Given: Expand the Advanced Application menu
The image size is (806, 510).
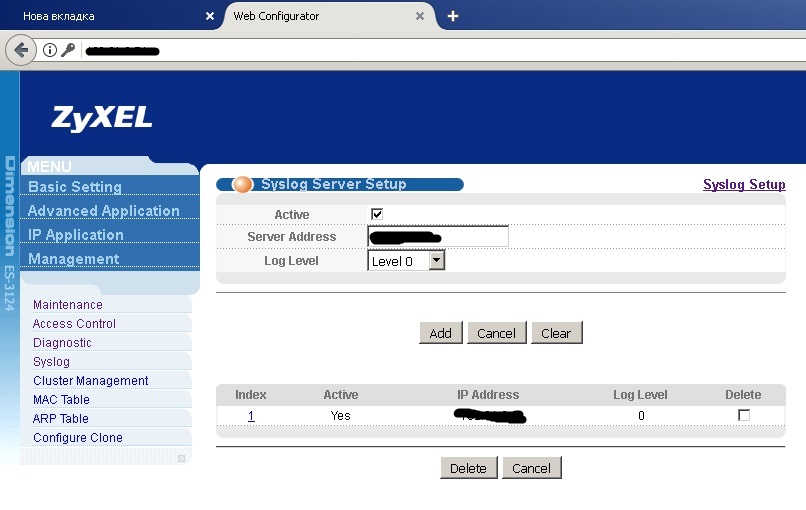Looking at the screenshot, I should (x=103, y=211).
